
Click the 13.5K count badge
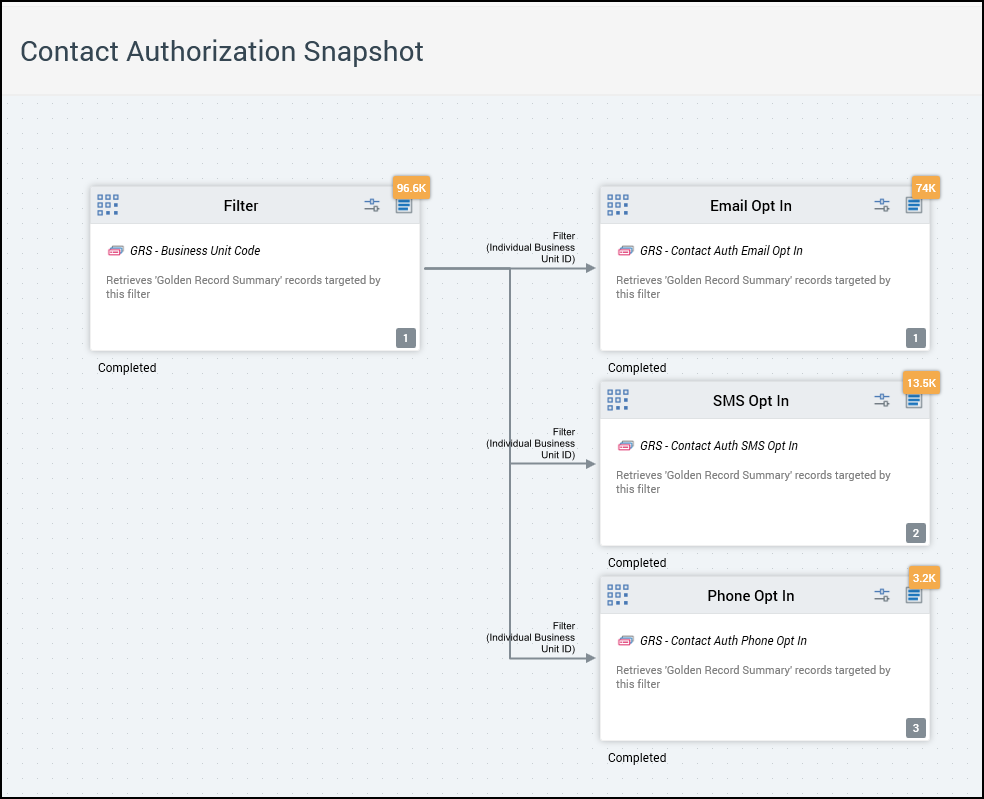pyautogui.click(x=921, y=383)
